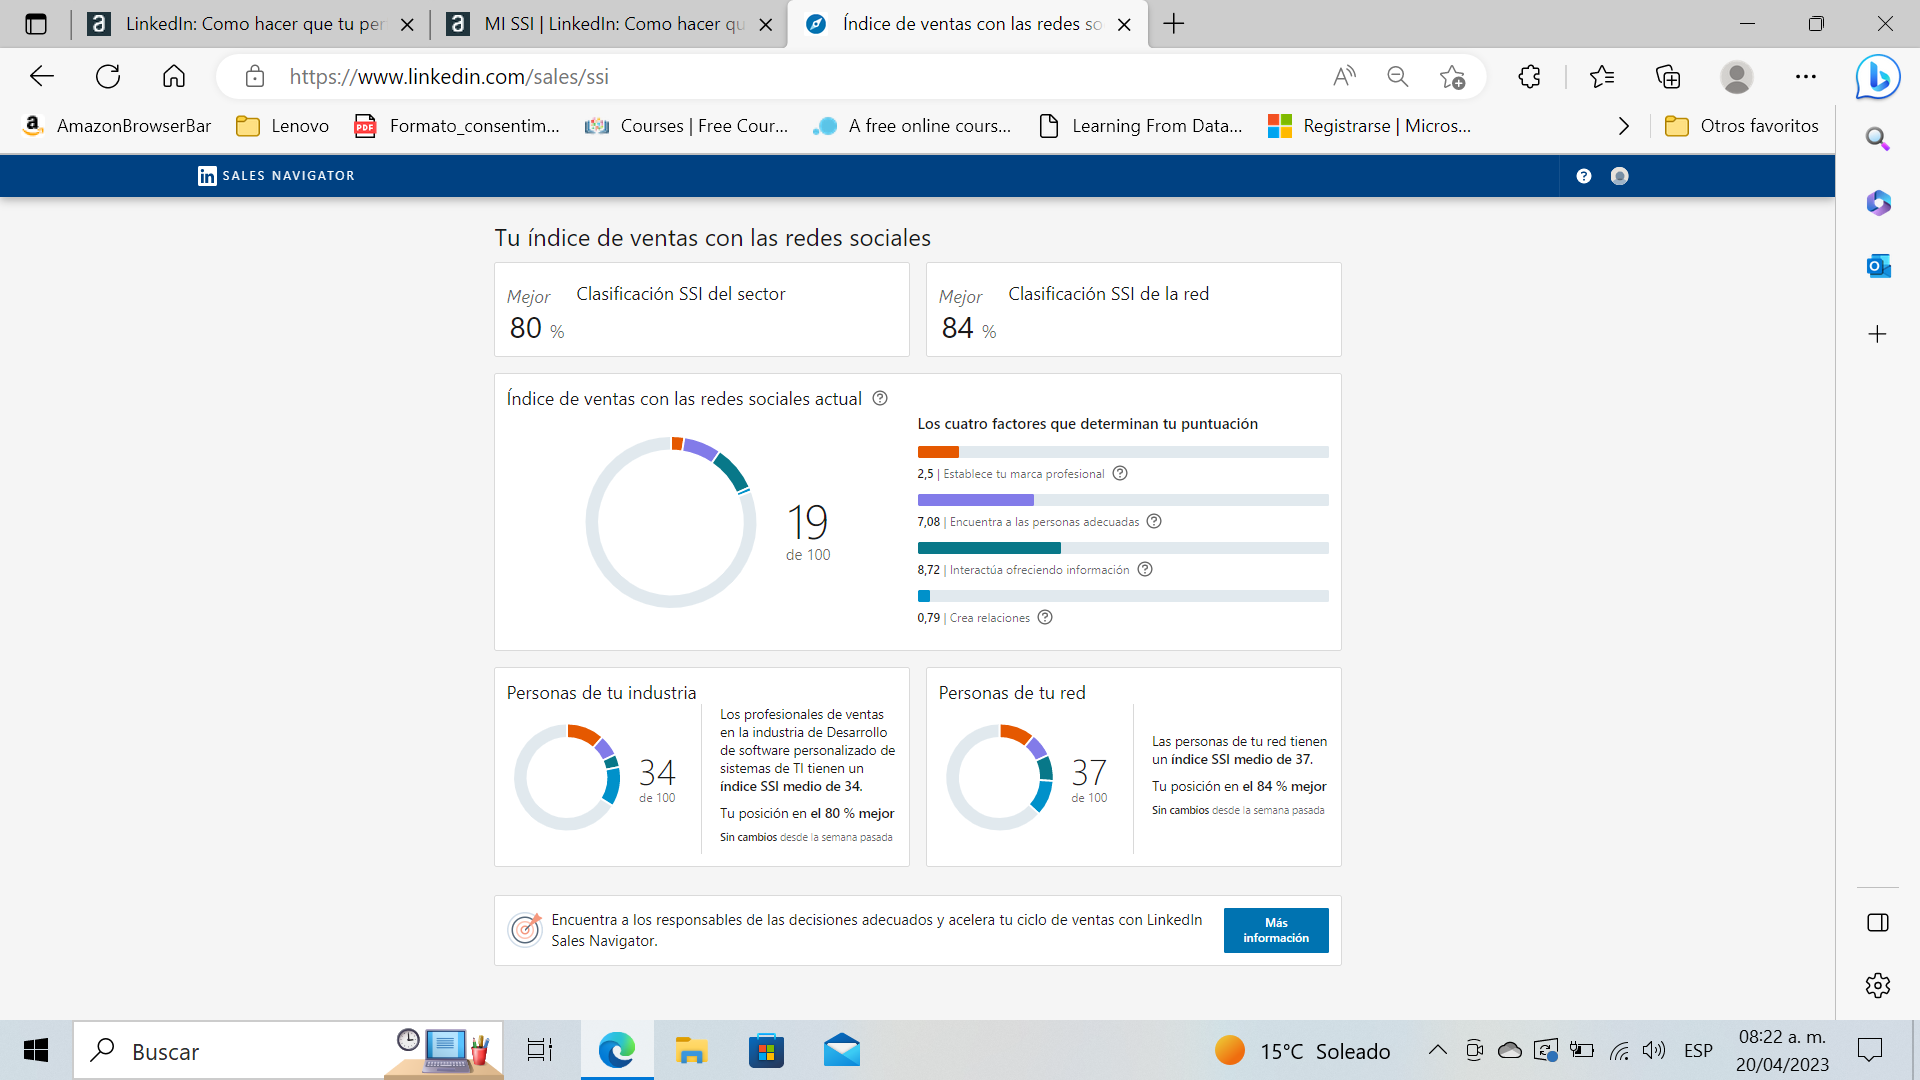Open the AmazonBrowserBar bookmark
Viewport: 1920px width, 1080px height.
(x=117, y=126)
